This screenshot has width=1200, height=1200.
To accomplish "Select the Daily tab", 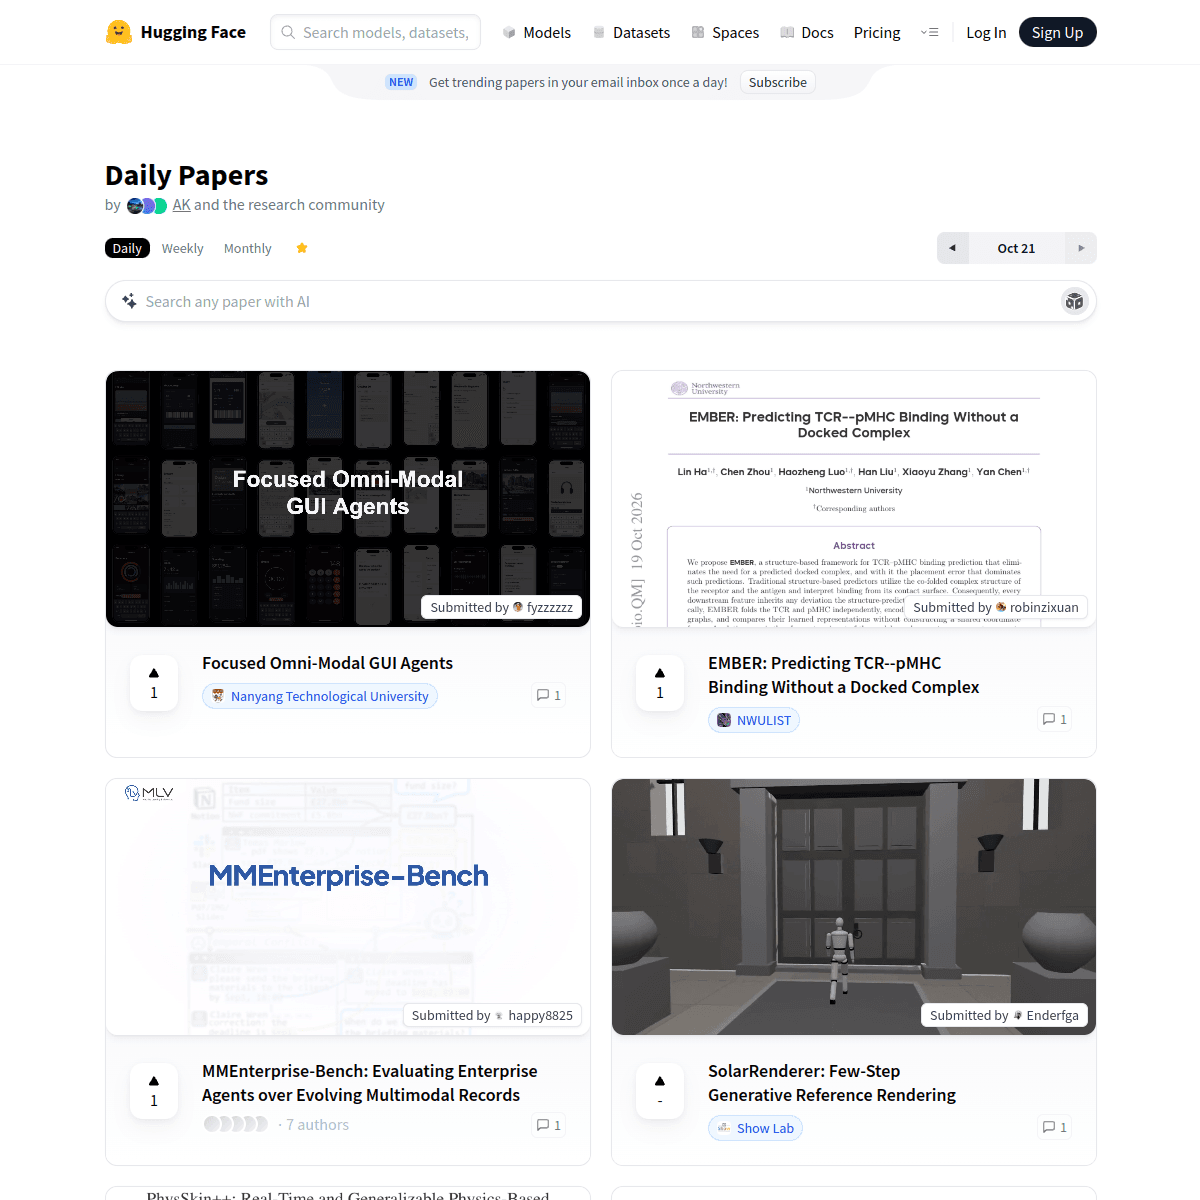I will (x=127, y=248).
